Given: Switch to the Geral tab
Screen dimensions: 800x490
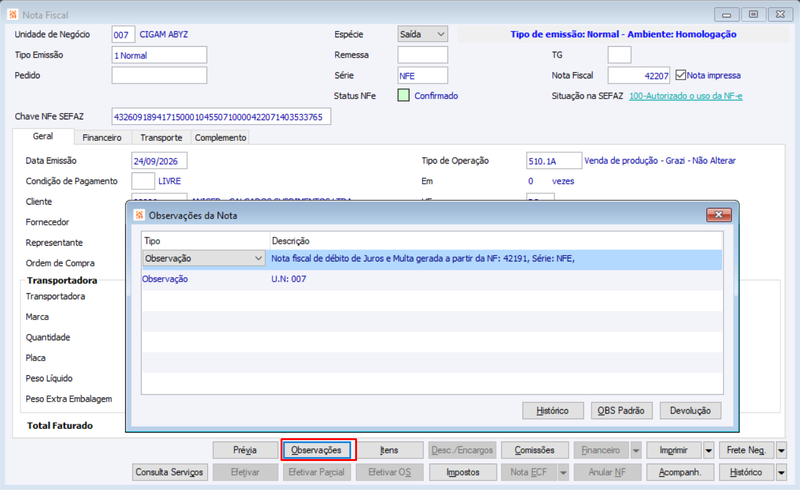Looking at the screenshot, I should (43, 136).
